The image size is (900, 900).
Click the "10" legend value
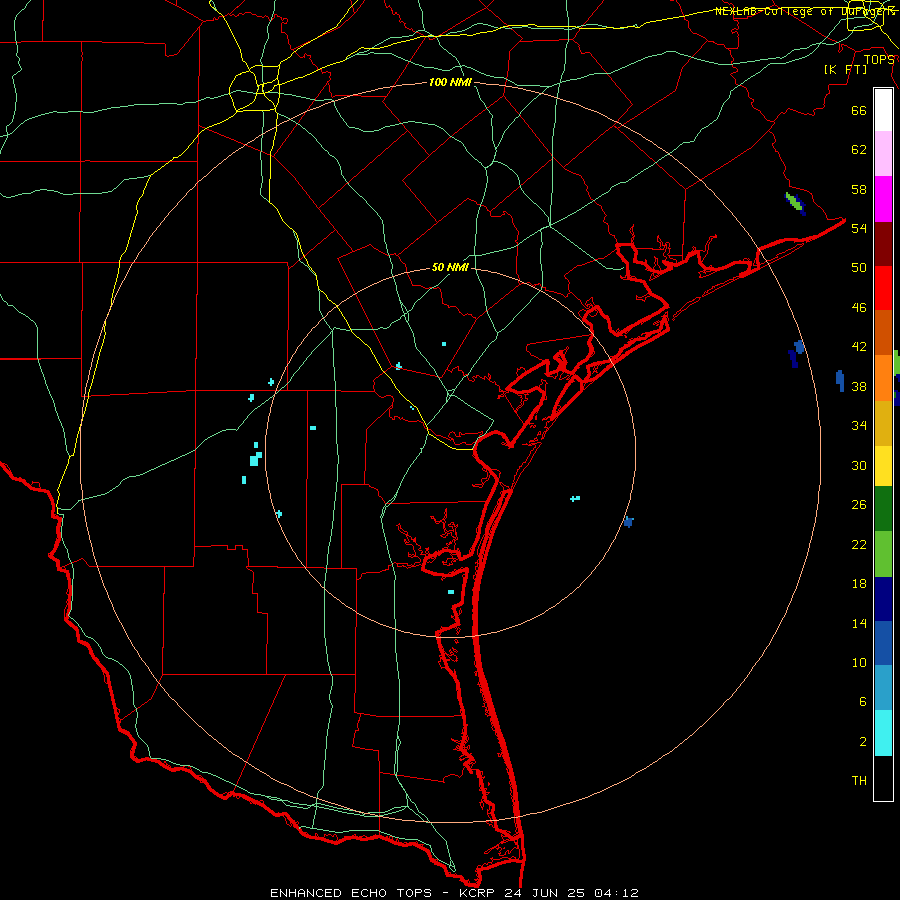[x=859, y=662]
